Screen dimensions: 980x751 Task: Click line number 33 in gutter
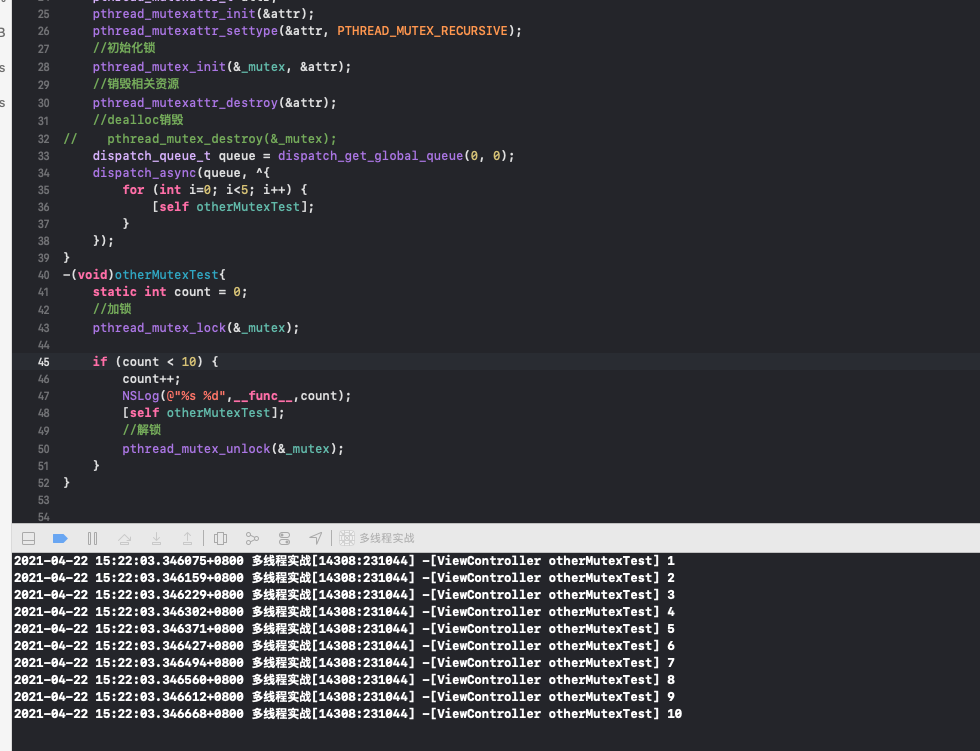(x=44, y=156)
